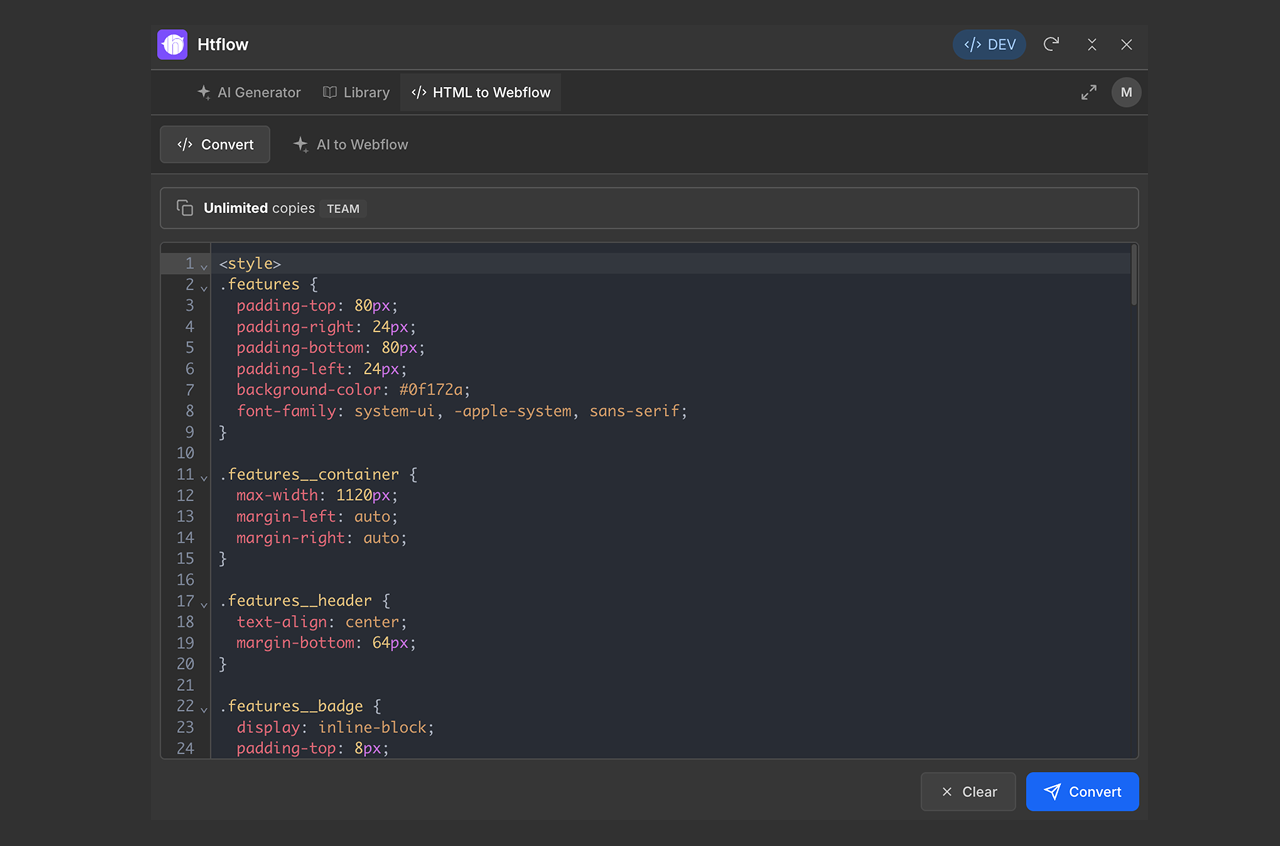Click the code icon on HTML to Webflow
The width and height of the screenshot is (1280, 846).
click(417, 92)
